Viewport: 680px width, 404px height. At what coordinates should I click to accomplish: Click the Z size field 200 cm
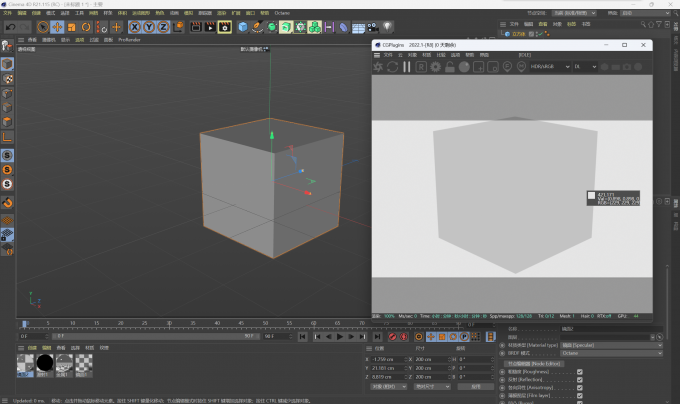432,377
